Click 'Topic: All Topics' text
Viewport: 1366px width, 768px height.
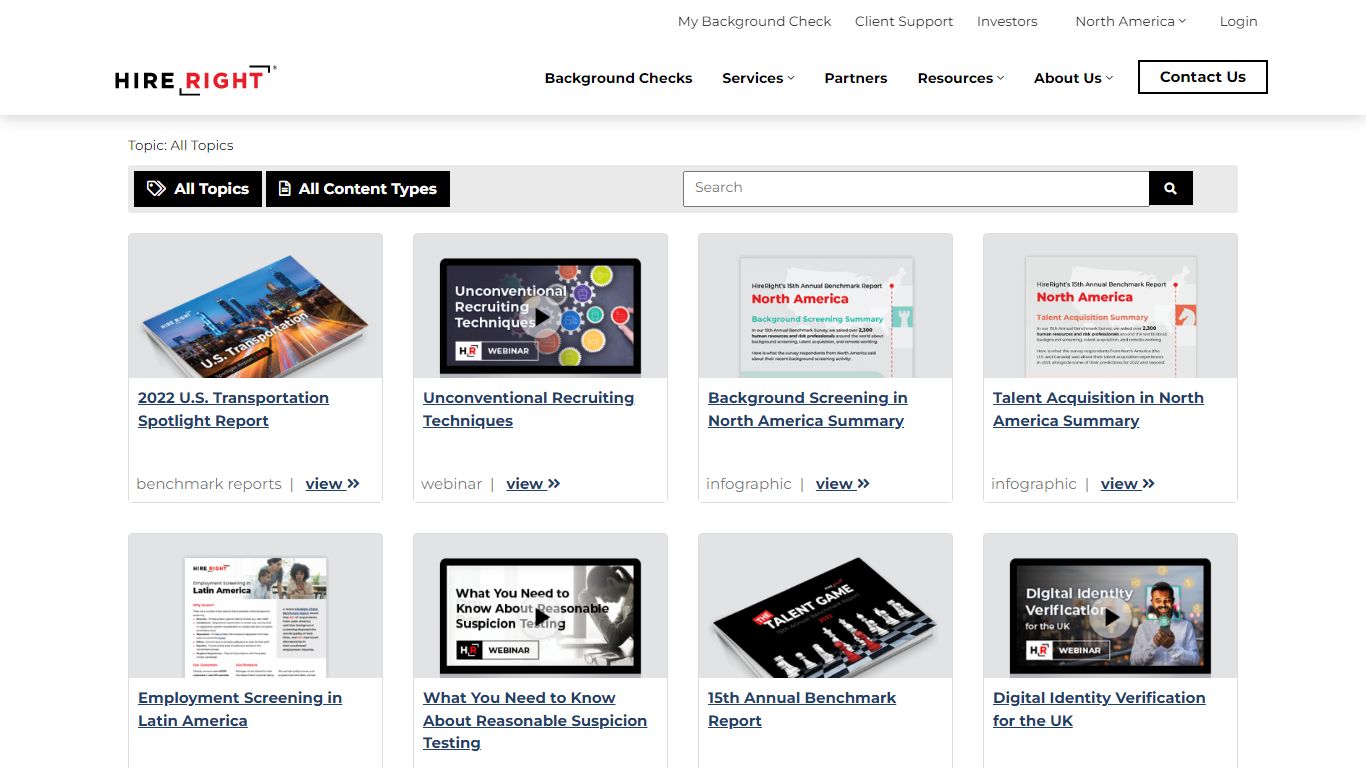tap(181, 145)
